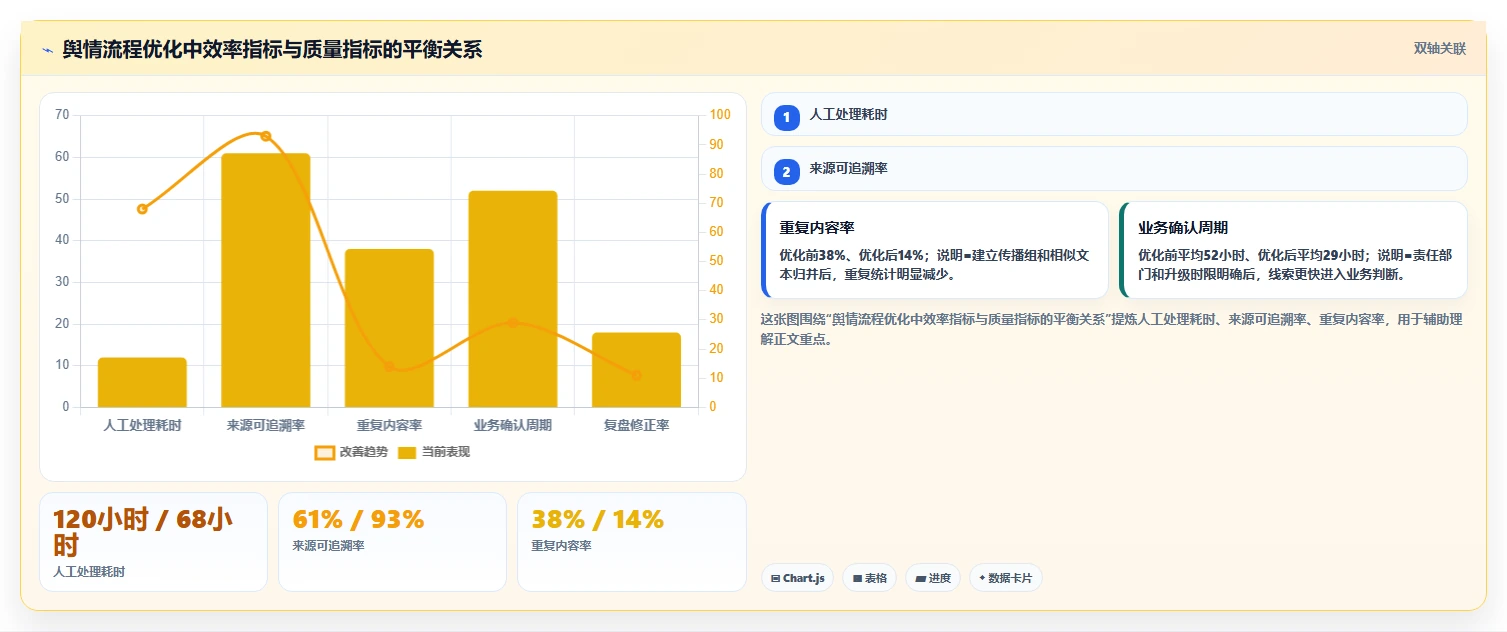Click the 重复内容率 label under 38% / 14%

(x=561, y=546)
